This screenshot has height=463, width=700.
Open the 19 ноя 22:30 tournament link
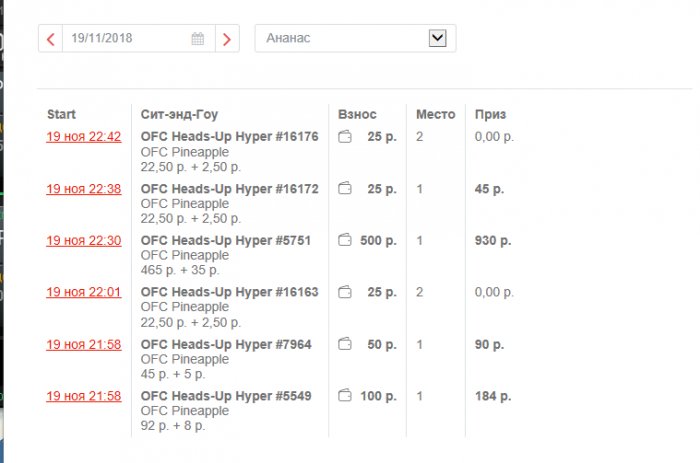[x=84, y=240]
